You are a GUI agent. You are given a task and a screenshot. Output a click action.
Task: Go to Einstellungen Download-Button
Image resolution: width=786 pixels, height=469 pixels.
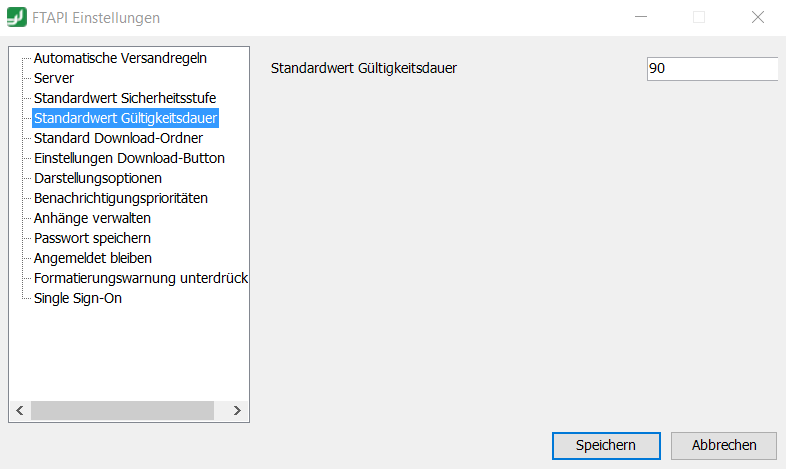coord(129,158)
